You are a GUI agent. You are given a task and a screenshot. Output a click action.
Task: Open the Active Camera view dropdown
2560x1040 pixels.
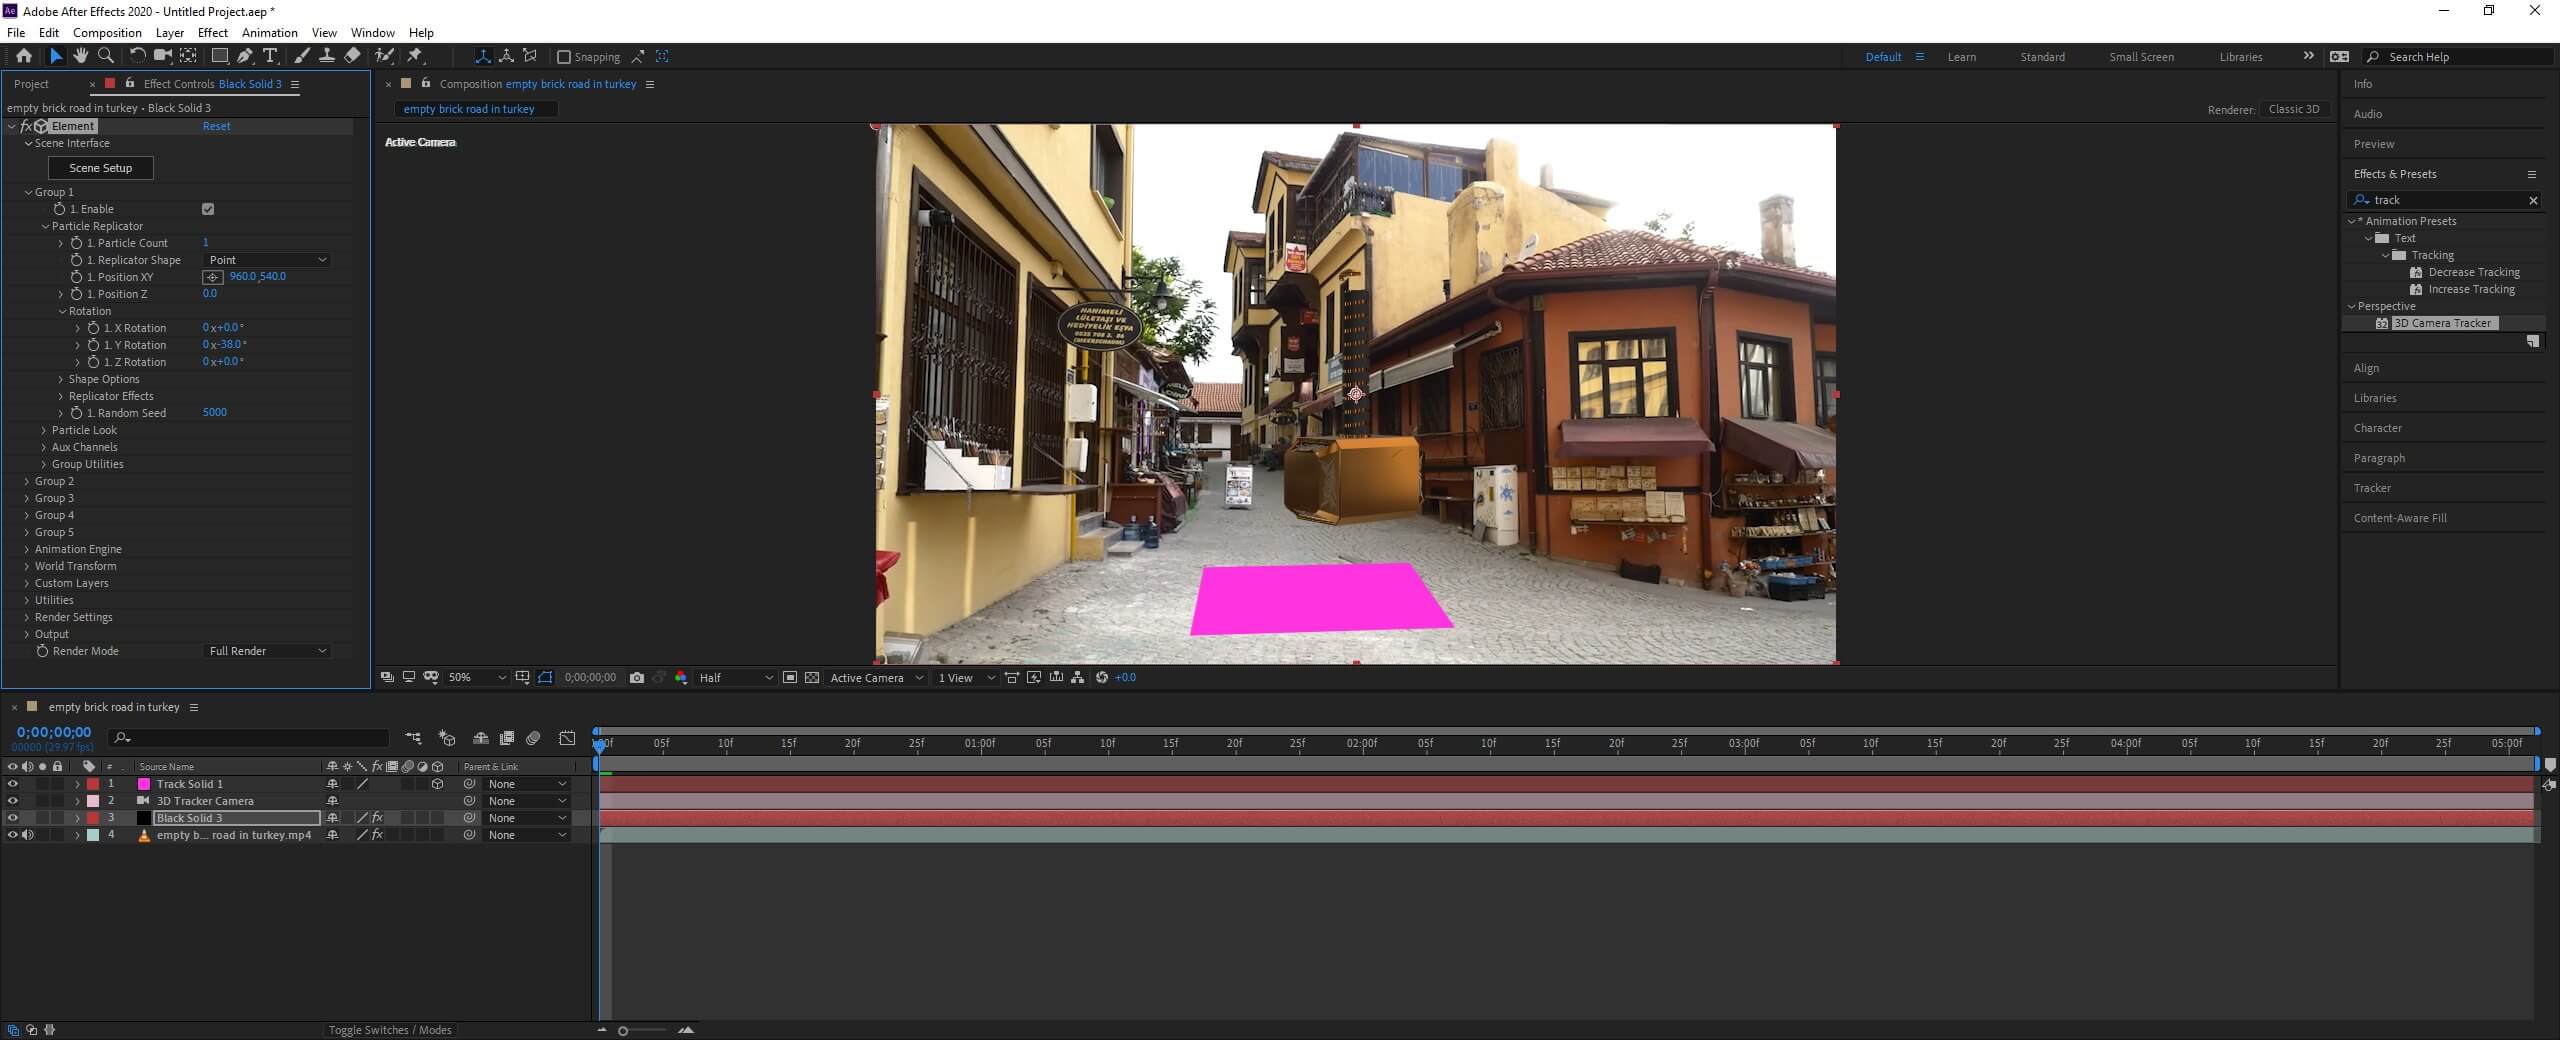pyautogui.click(x=876, y=678)
